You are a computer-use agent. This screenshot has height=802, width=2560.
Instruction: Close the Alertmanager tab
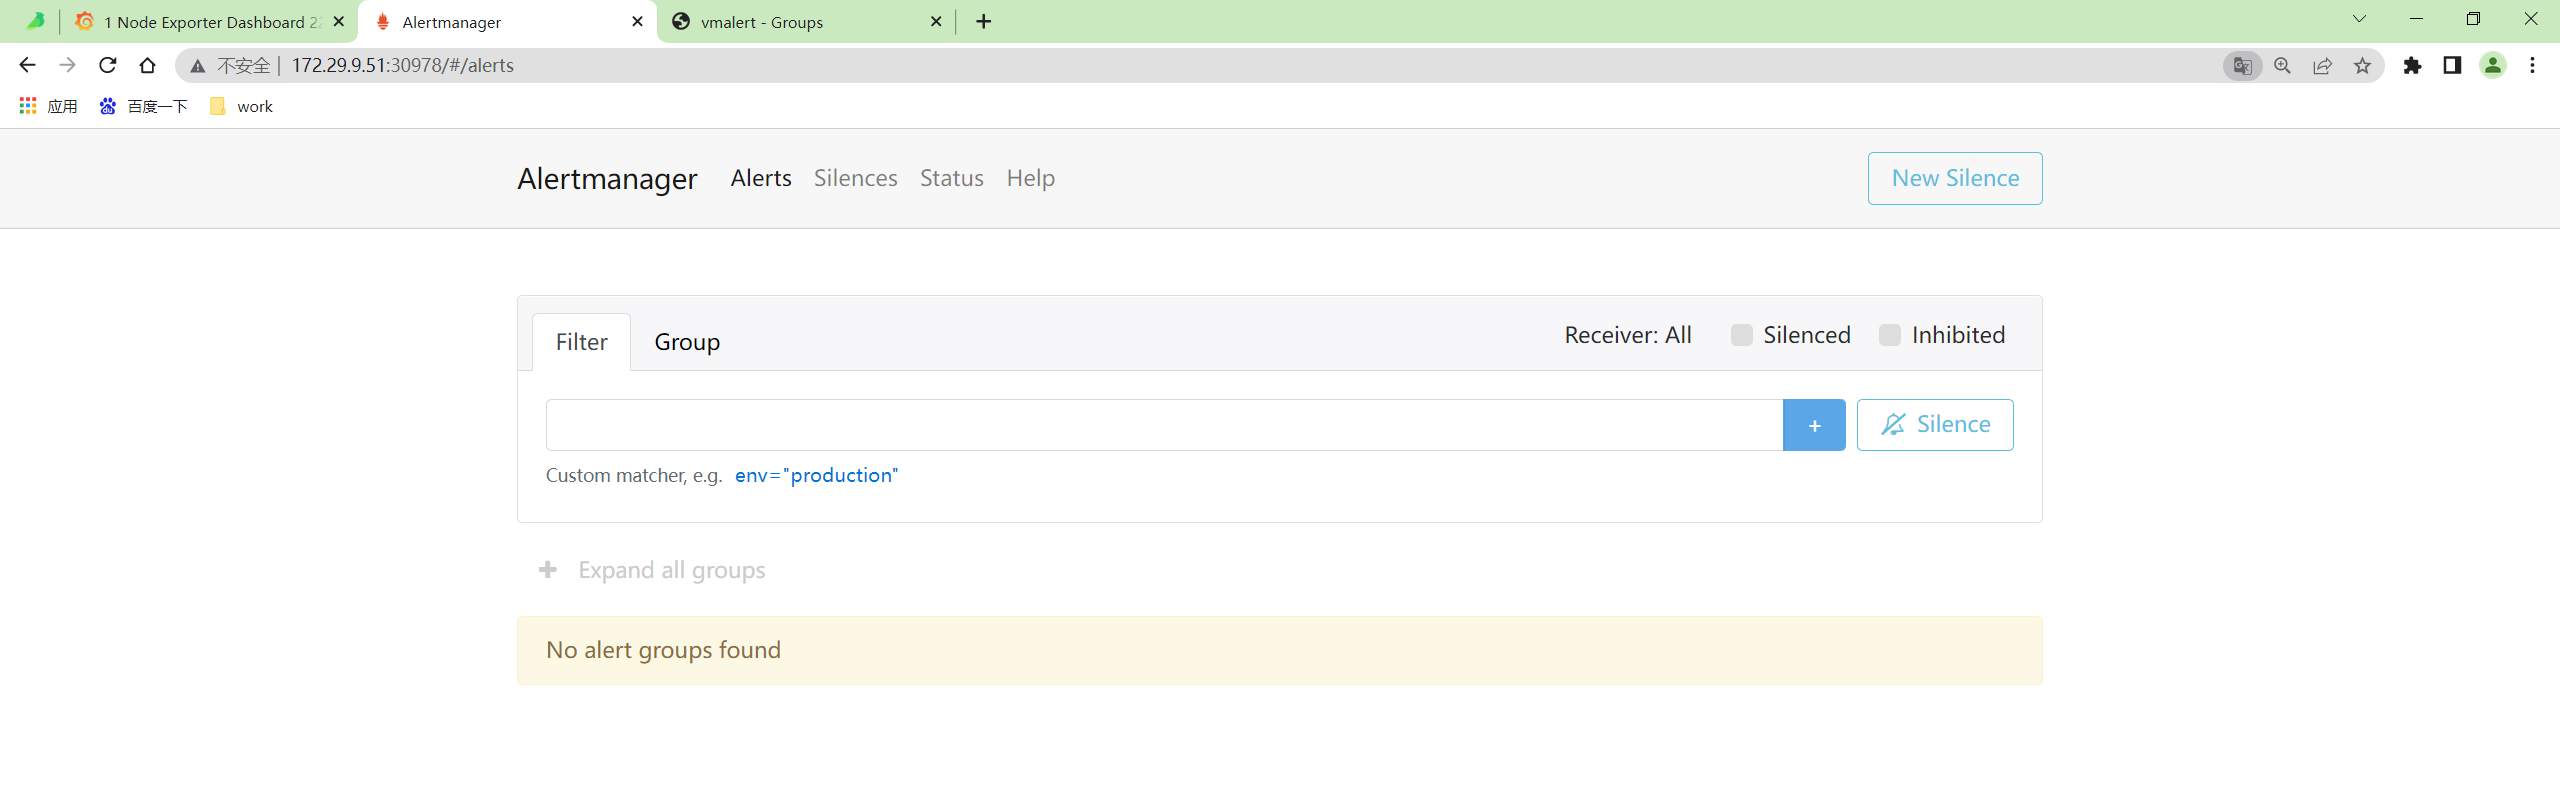click(637, 22)
